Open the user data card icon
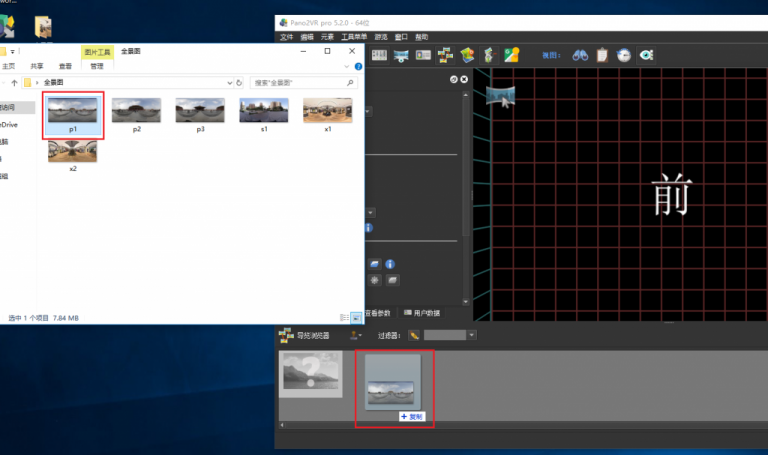 tap(423, 55)
